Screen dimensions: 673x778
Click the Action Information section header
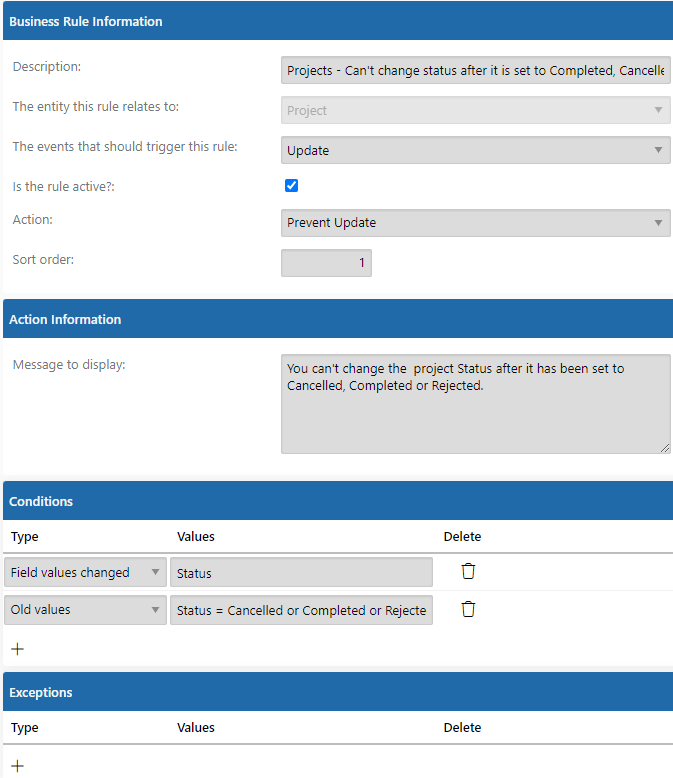(338, 319)
